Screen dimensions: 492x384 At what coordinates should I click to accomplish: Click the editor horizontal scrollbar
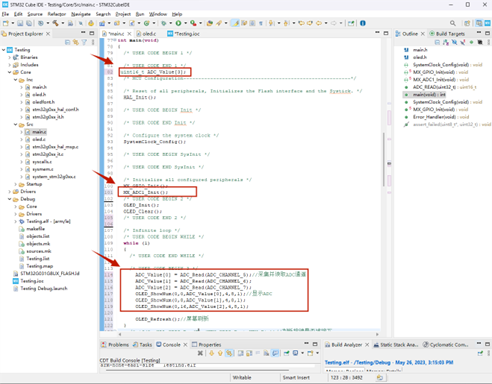coord(248,334)
